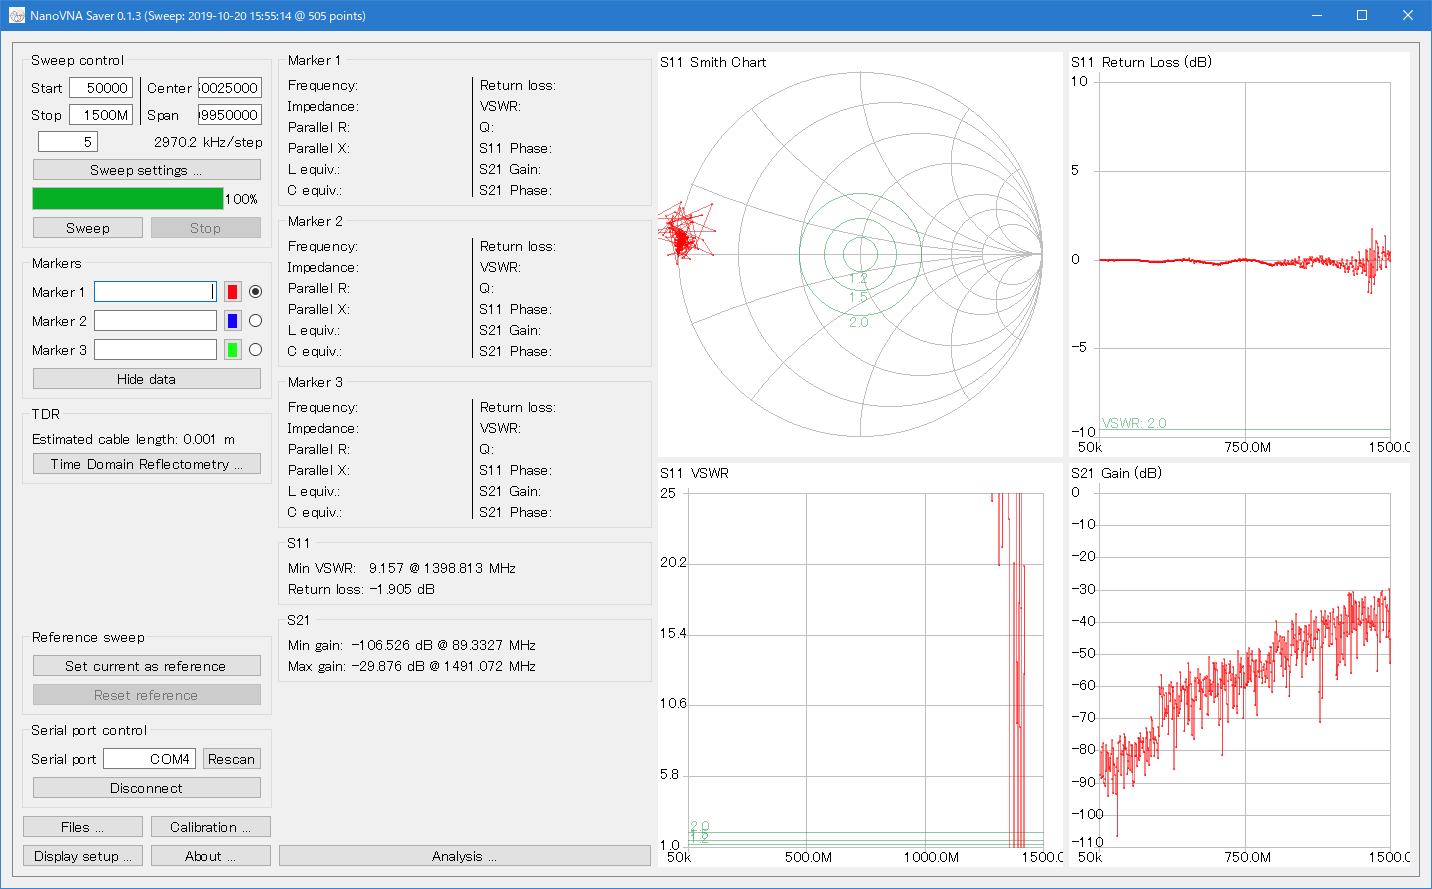Click the Marker 3 frequency input

[x=155, y=350]
